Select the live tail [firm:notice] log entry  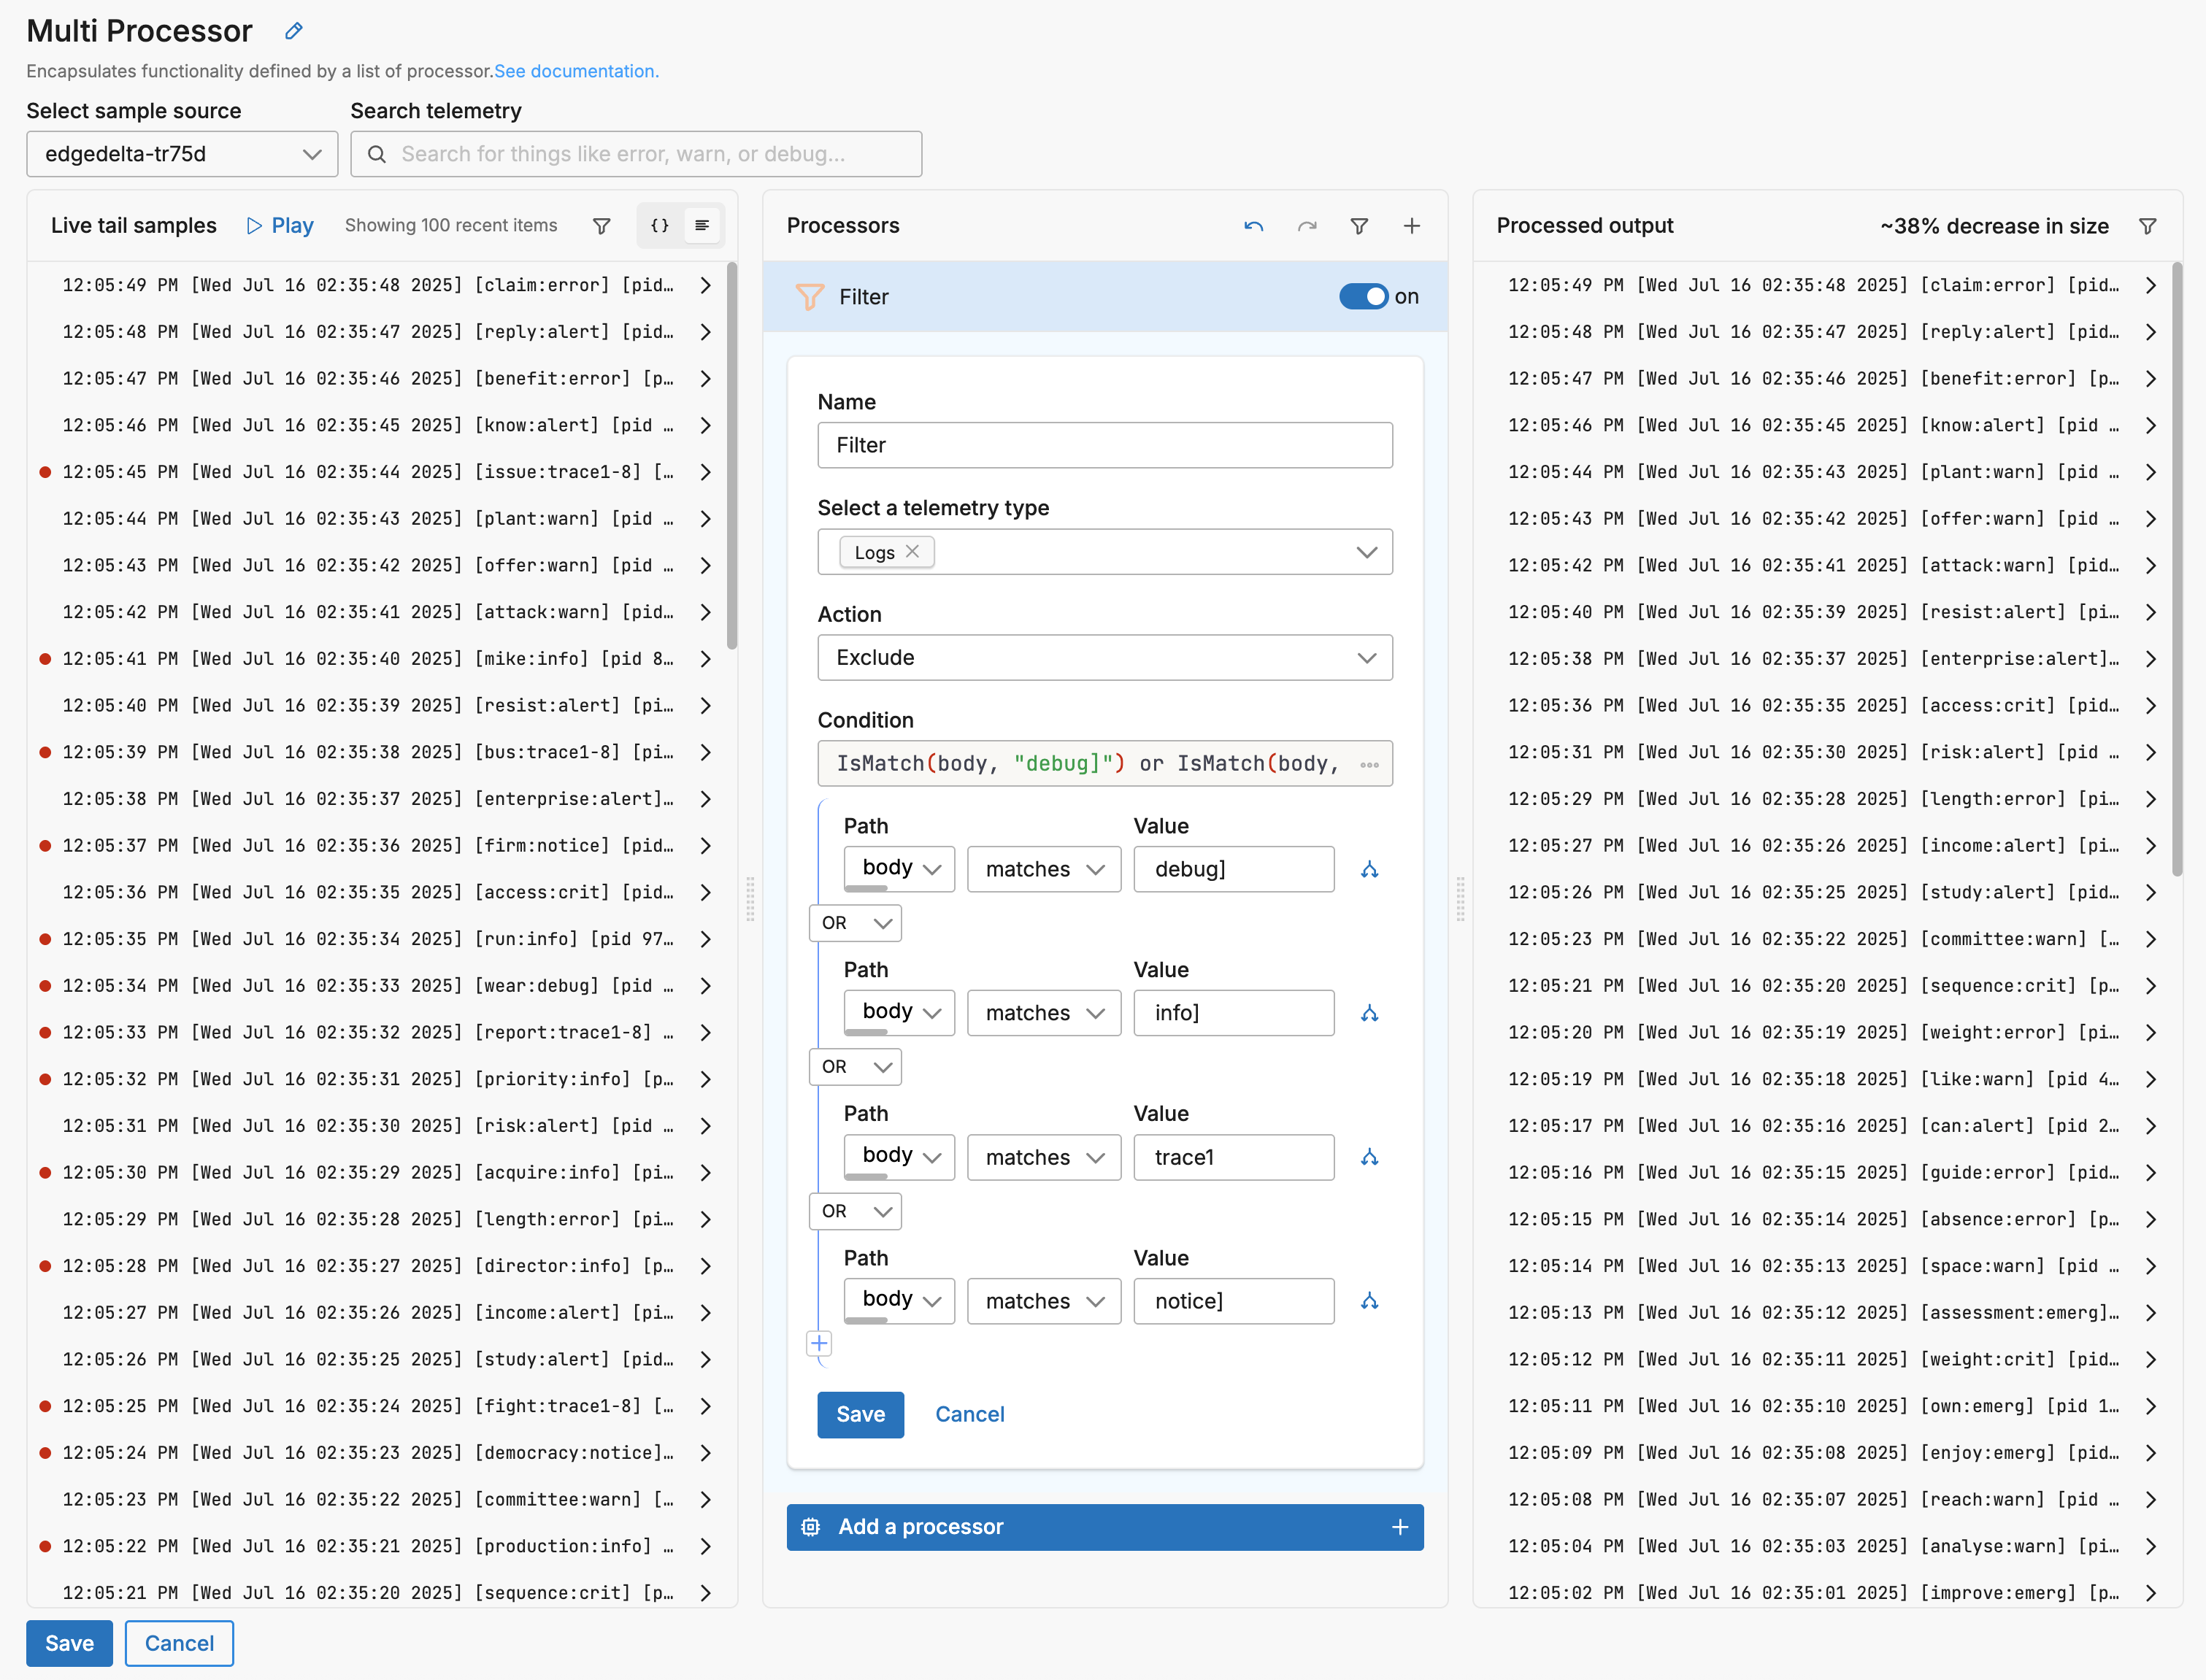(x=368, y=846)
